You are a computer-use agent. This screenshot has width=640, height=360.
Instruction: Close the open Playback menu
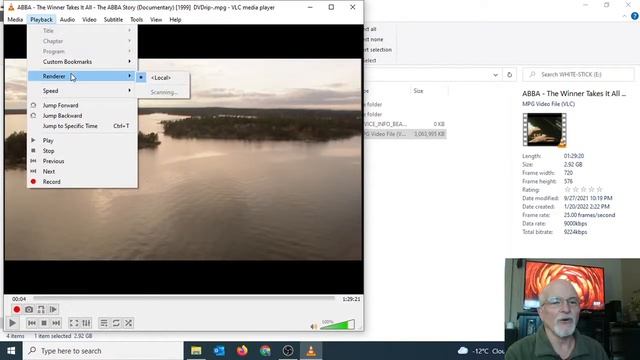(41, 20)
